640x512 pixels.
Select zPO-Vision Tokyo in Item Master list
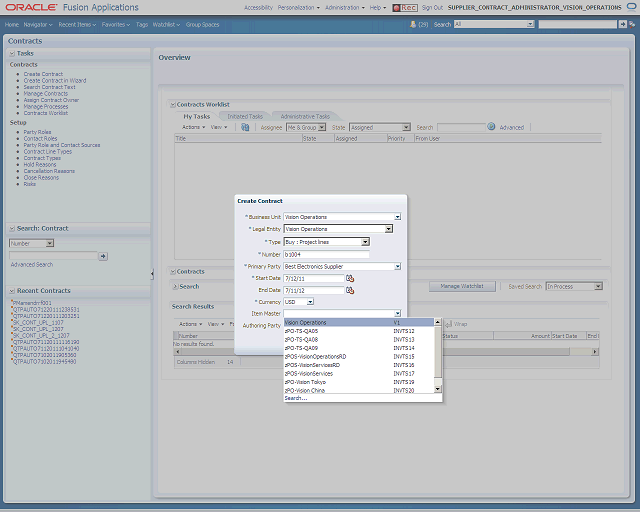(x=359, y=382)
